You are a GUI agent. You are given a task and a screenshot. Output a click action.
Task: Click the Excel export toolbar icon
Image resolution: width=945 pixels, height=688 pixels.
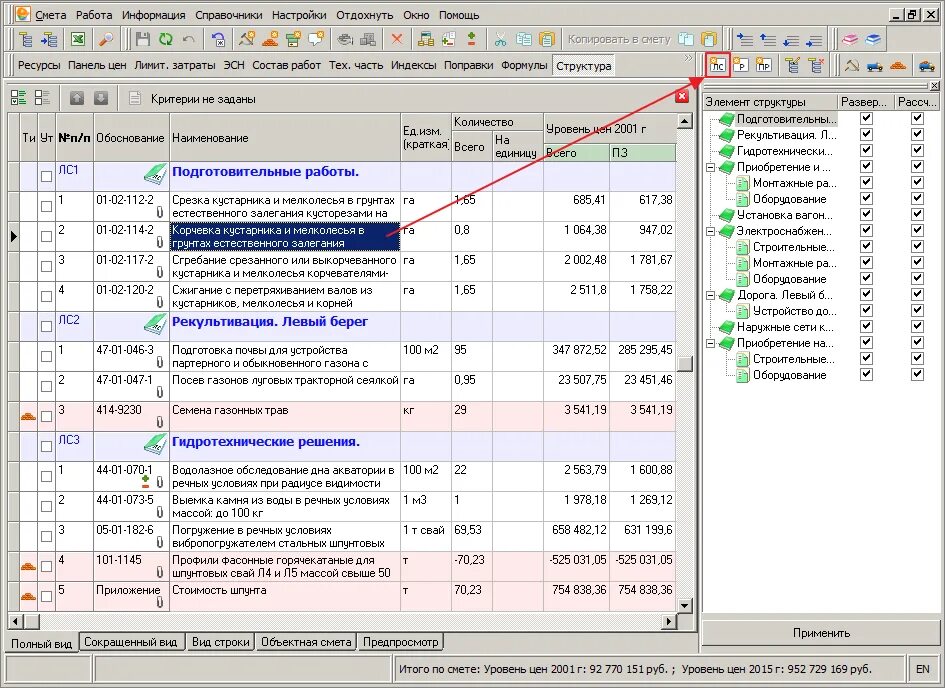point(78,40)
